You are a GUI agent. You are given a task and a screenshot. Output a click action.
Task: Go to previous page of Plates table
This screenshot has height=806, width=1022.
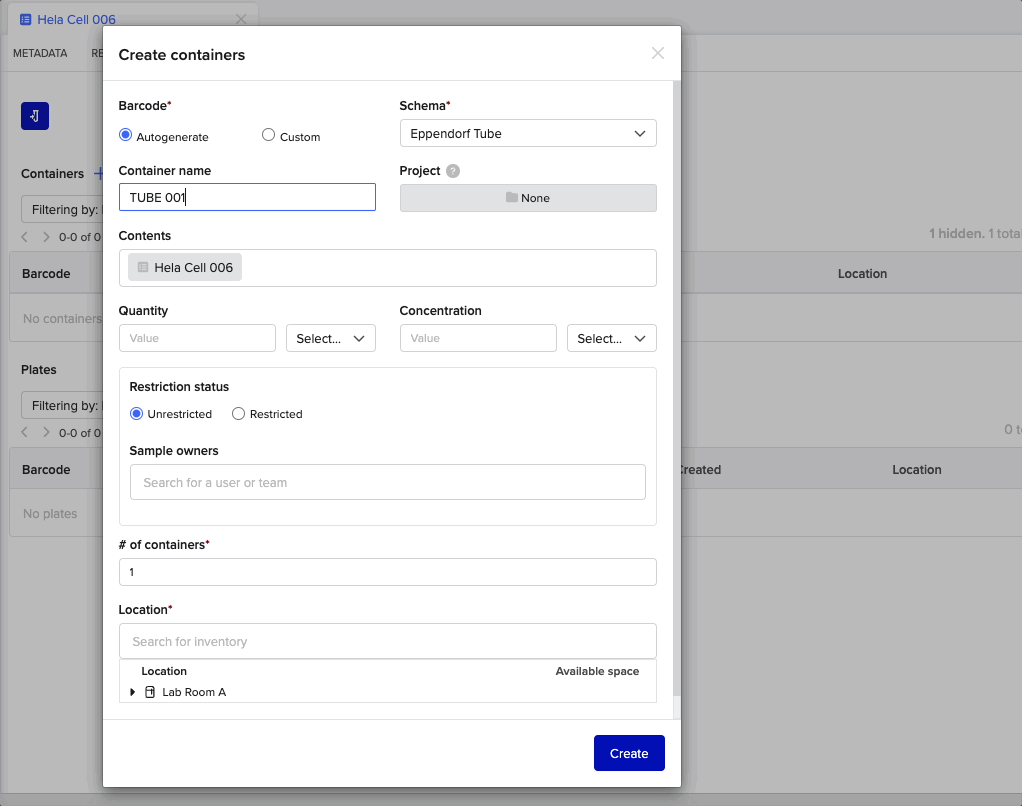[x=25, y=433]
